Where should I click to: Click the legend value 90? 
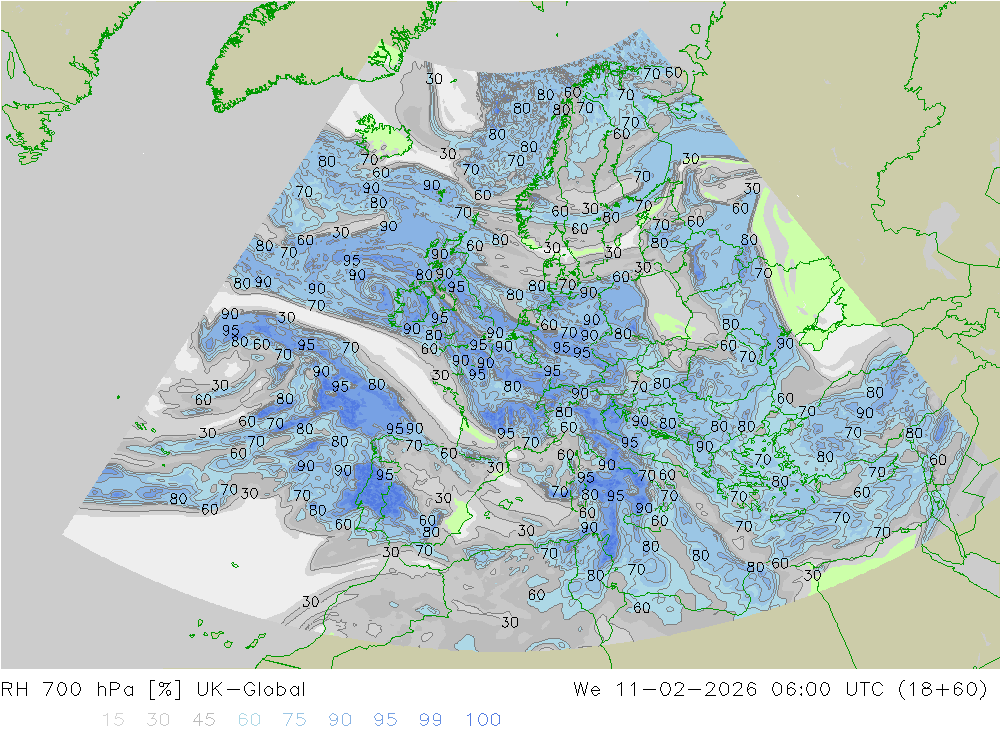point(339,720)
